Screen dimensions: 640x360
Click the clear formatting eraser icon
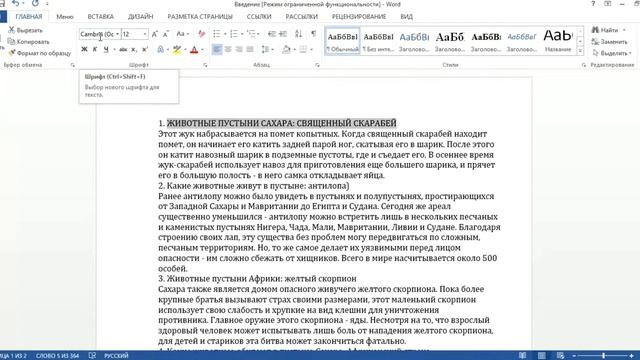(202, 34)
